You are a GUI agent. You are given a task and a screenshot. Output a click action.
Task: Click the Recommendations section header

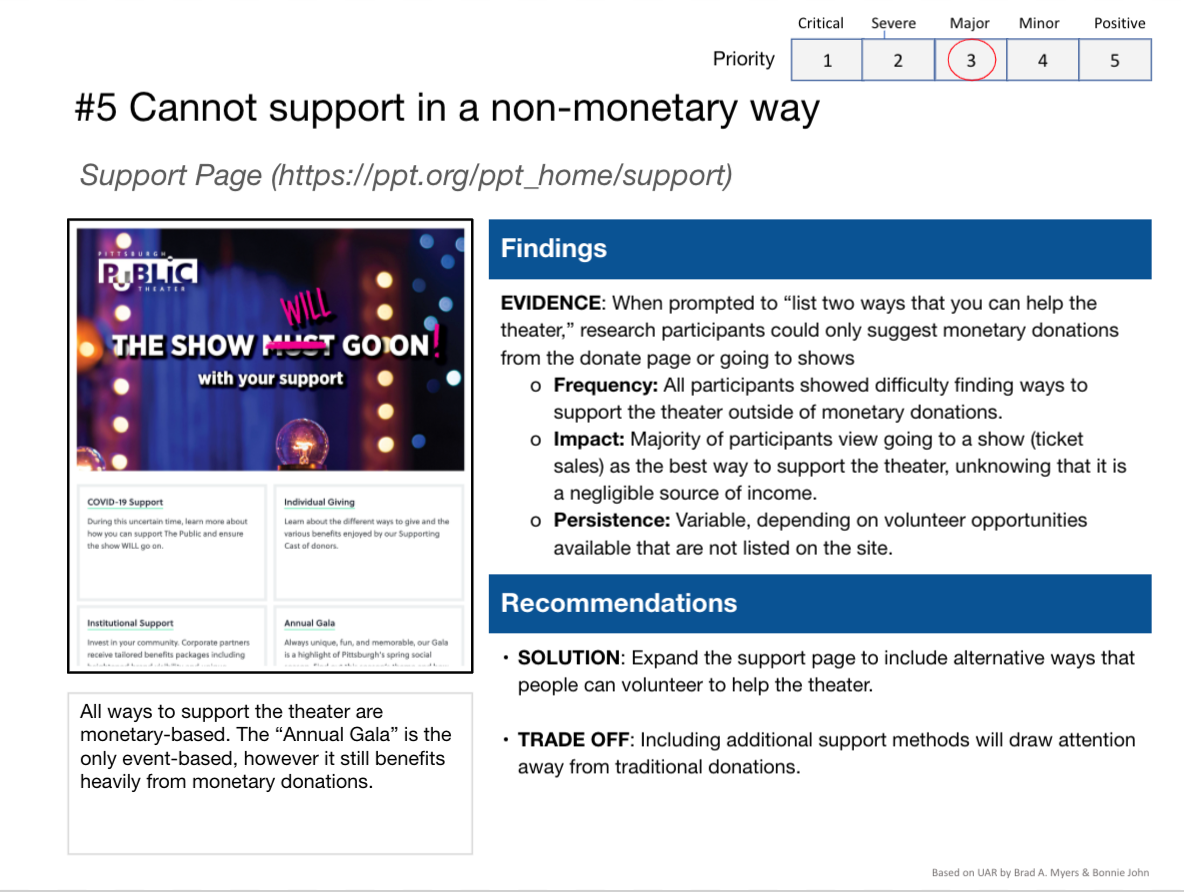pyautogui.click(x=820, y=603)
